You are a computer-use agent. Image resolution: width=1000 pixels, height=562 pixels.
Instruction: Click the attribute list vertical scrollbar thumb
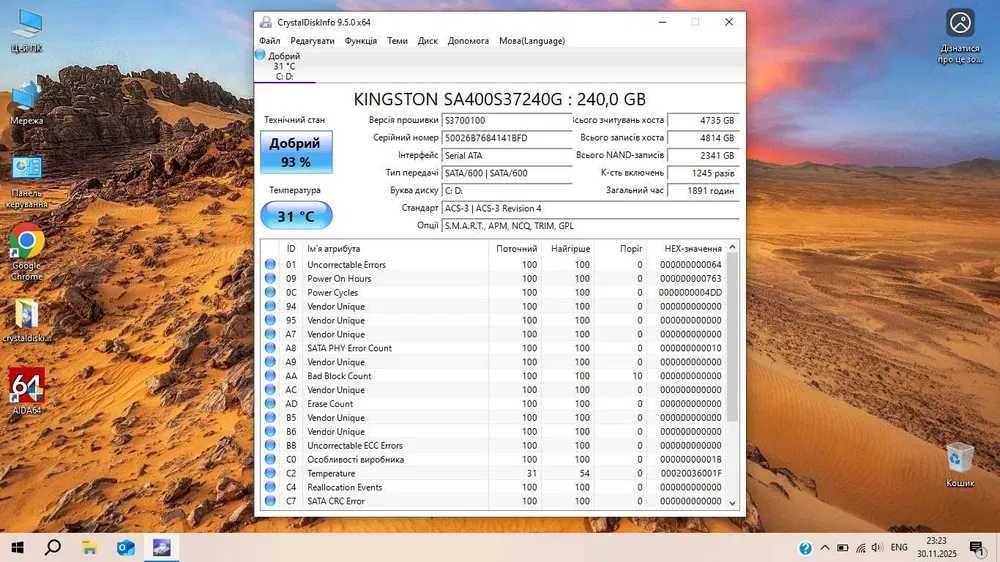click(x=732, y=337)
